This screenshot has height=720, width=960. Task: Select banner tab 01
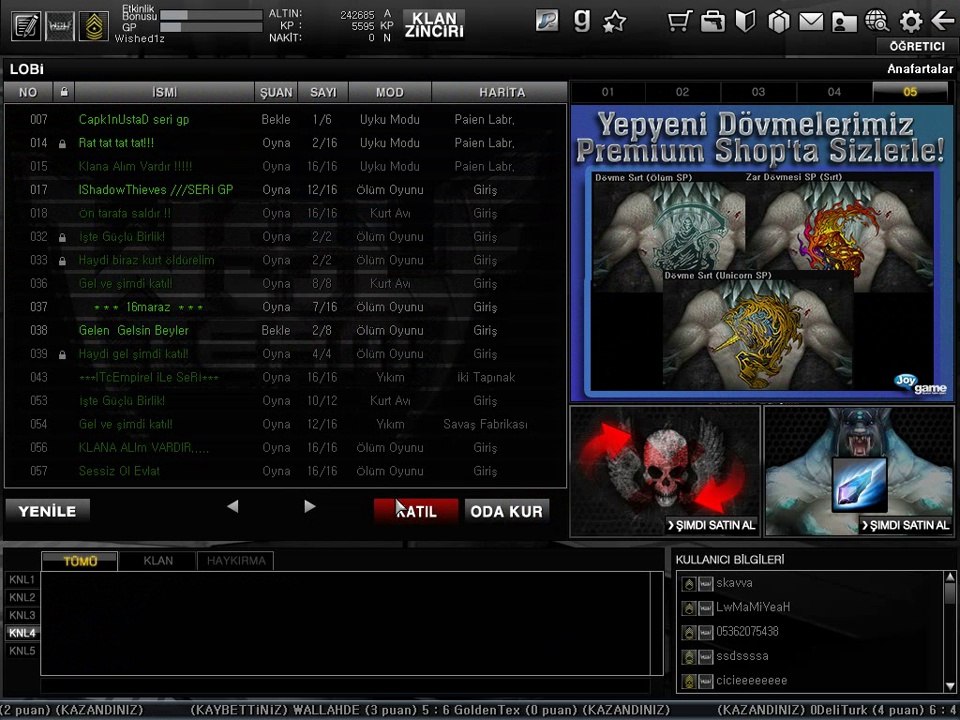(607, 92)
